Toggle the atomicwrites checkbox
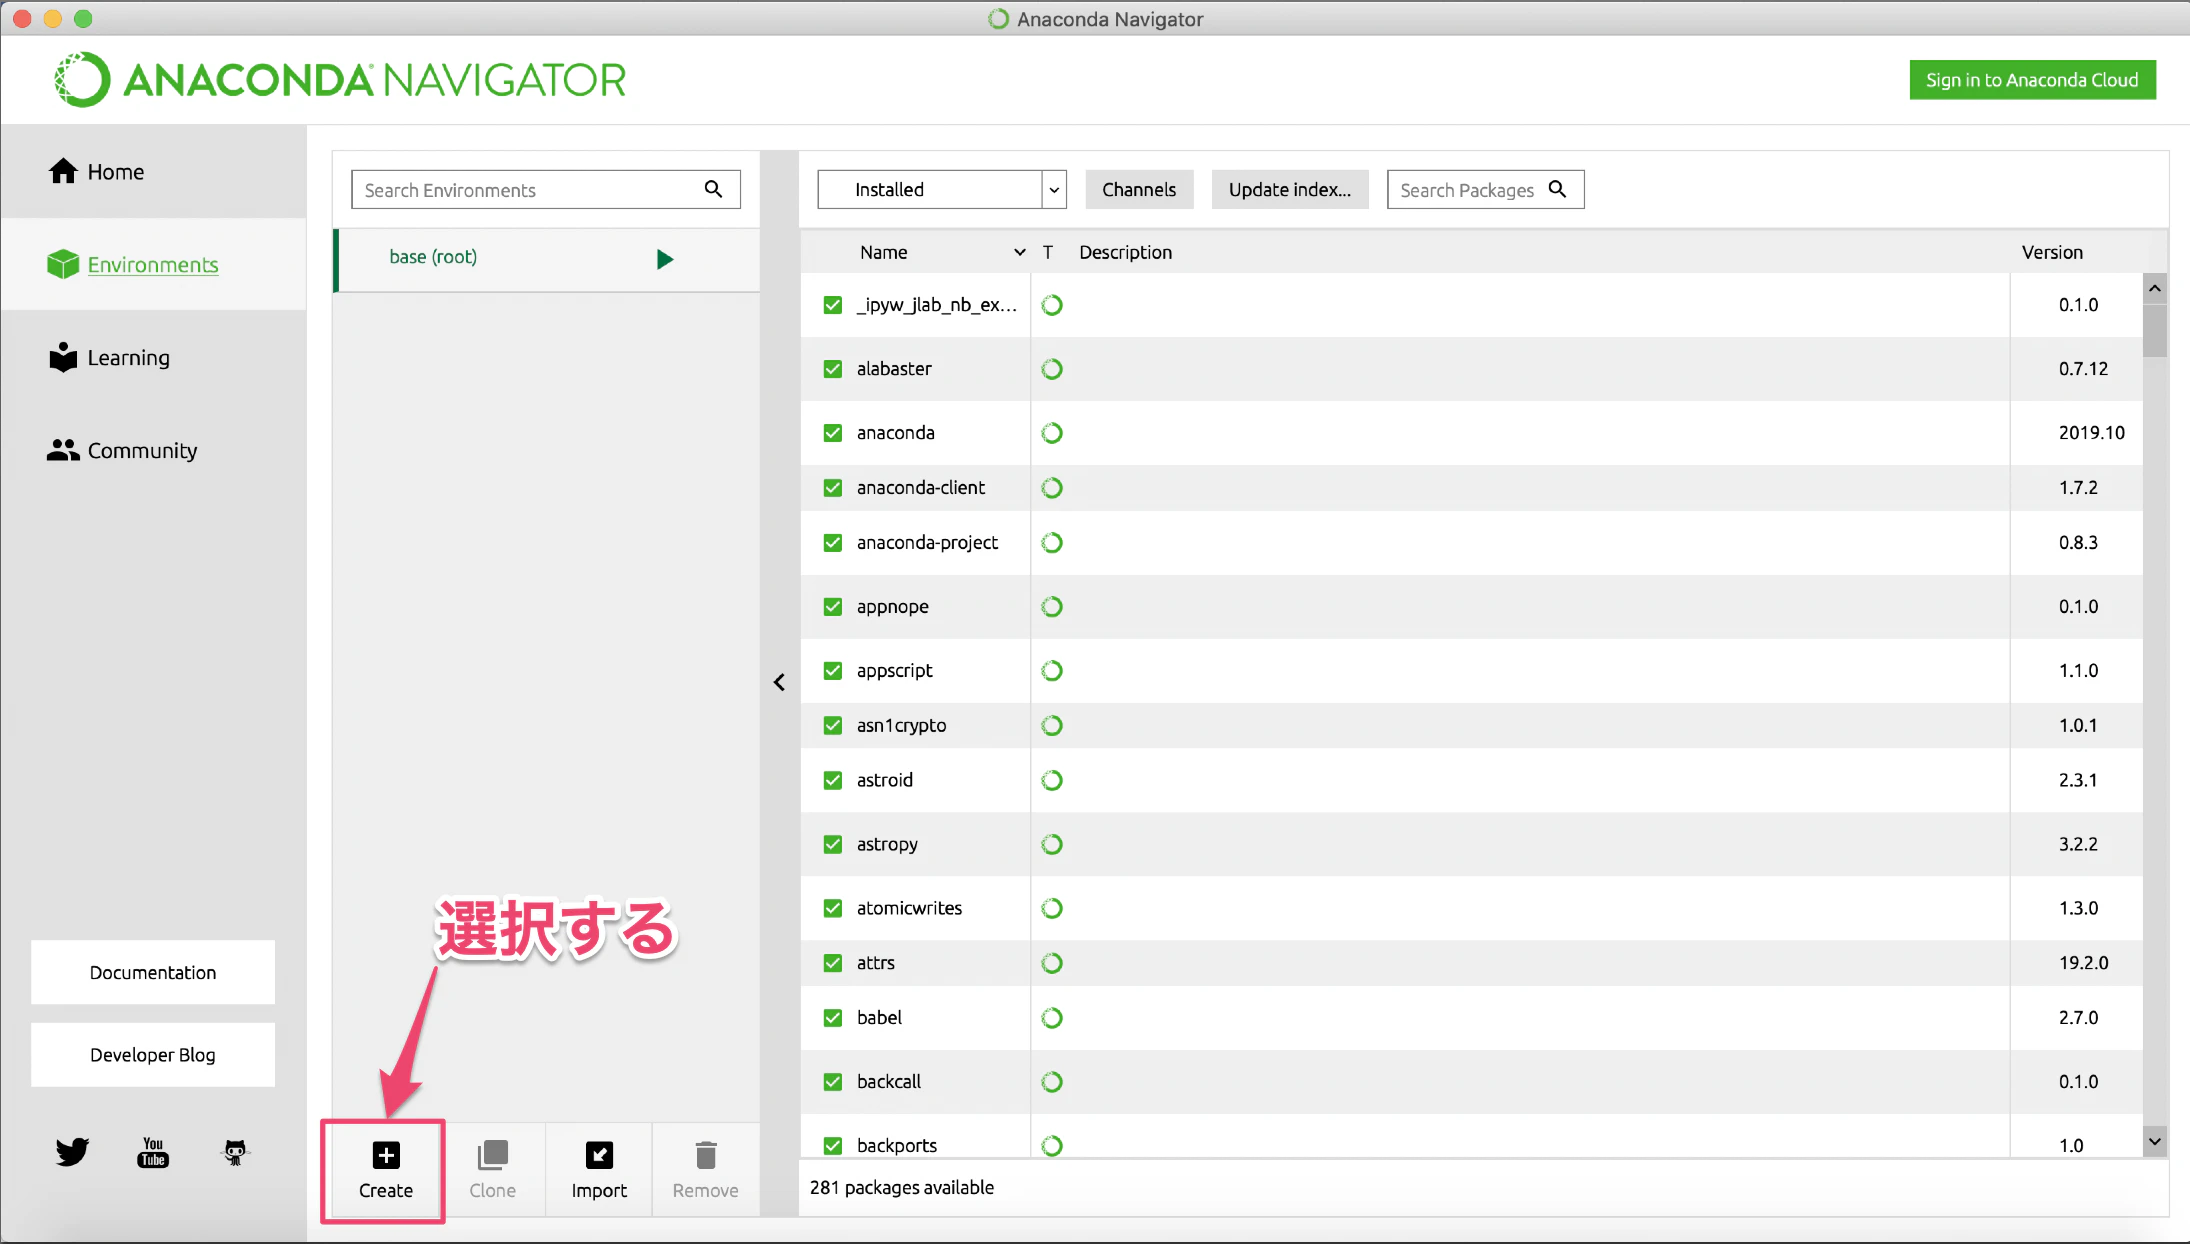 [x=833, y=909]
